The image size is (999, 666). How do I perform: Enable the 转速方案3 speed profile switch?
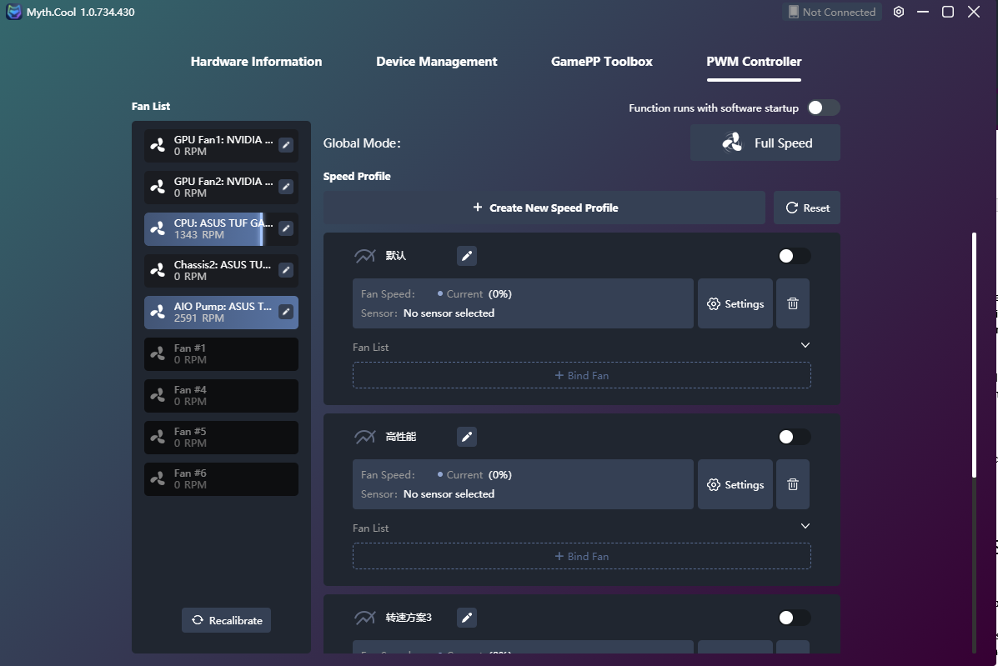(x=794, y=618)
